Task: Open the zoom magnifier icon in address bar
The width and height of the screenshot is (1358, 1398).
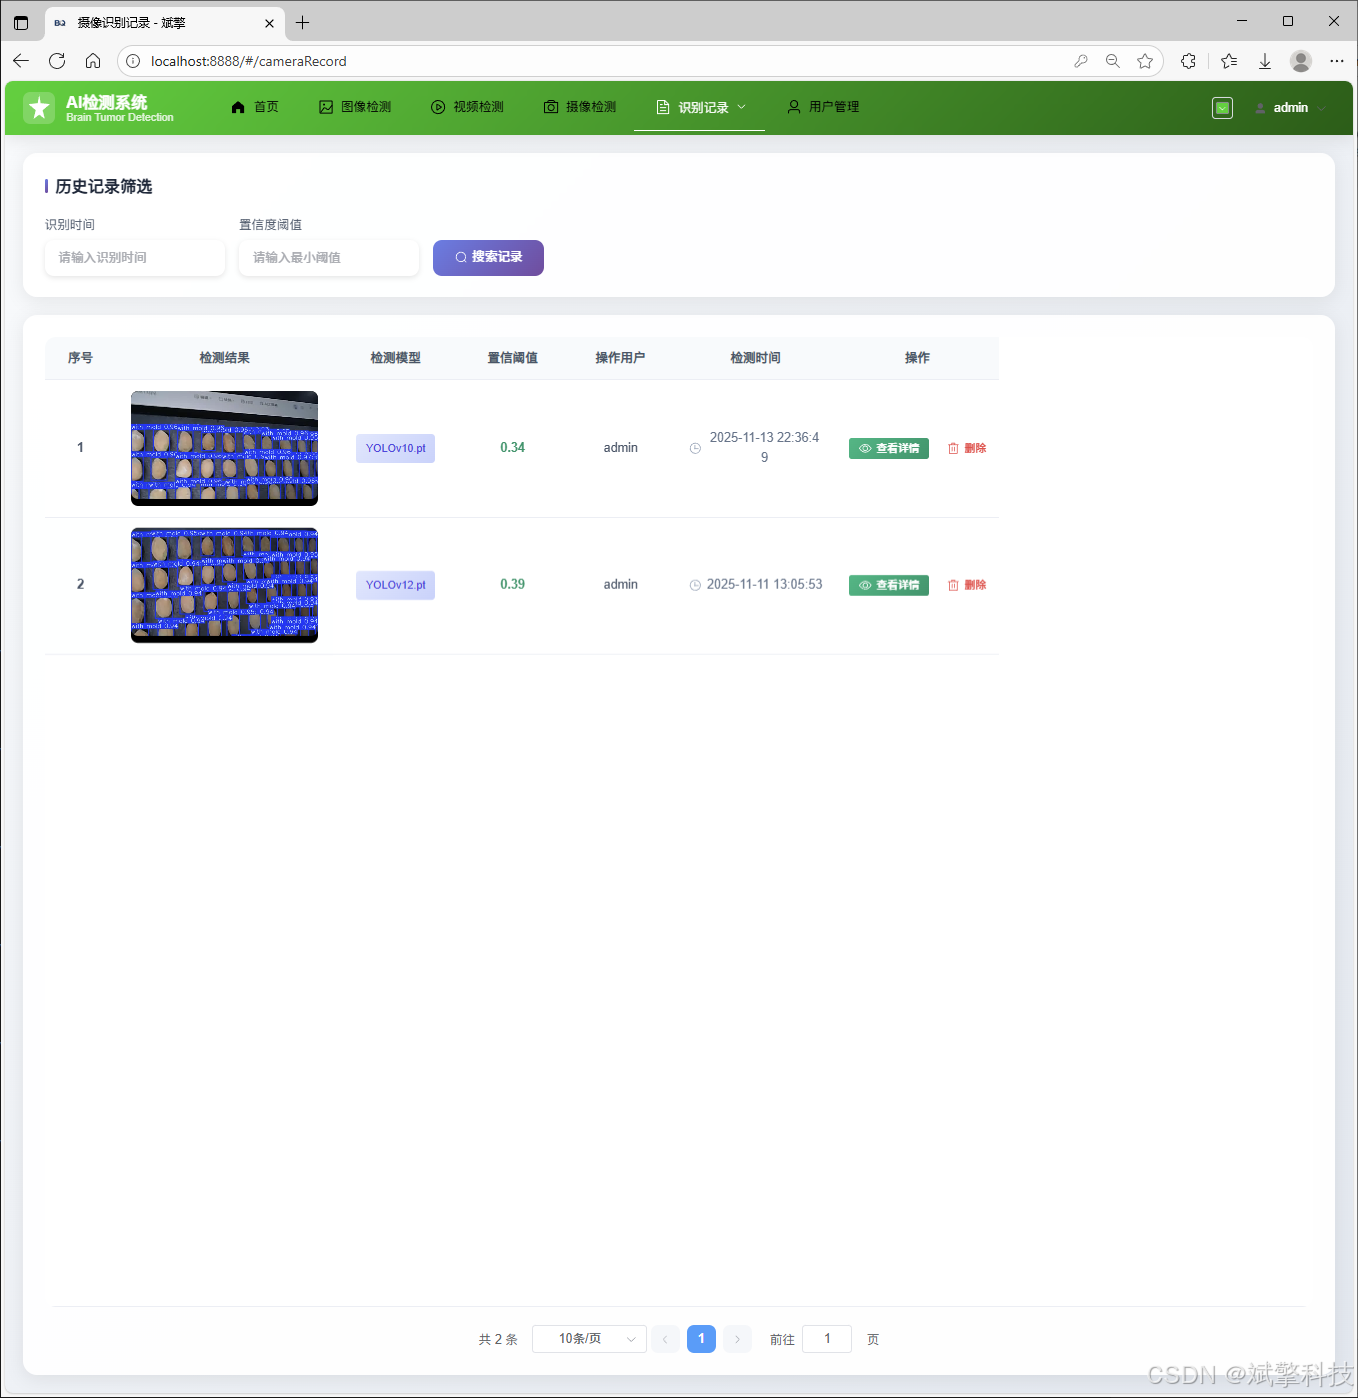Action: tap(1113, 61)
